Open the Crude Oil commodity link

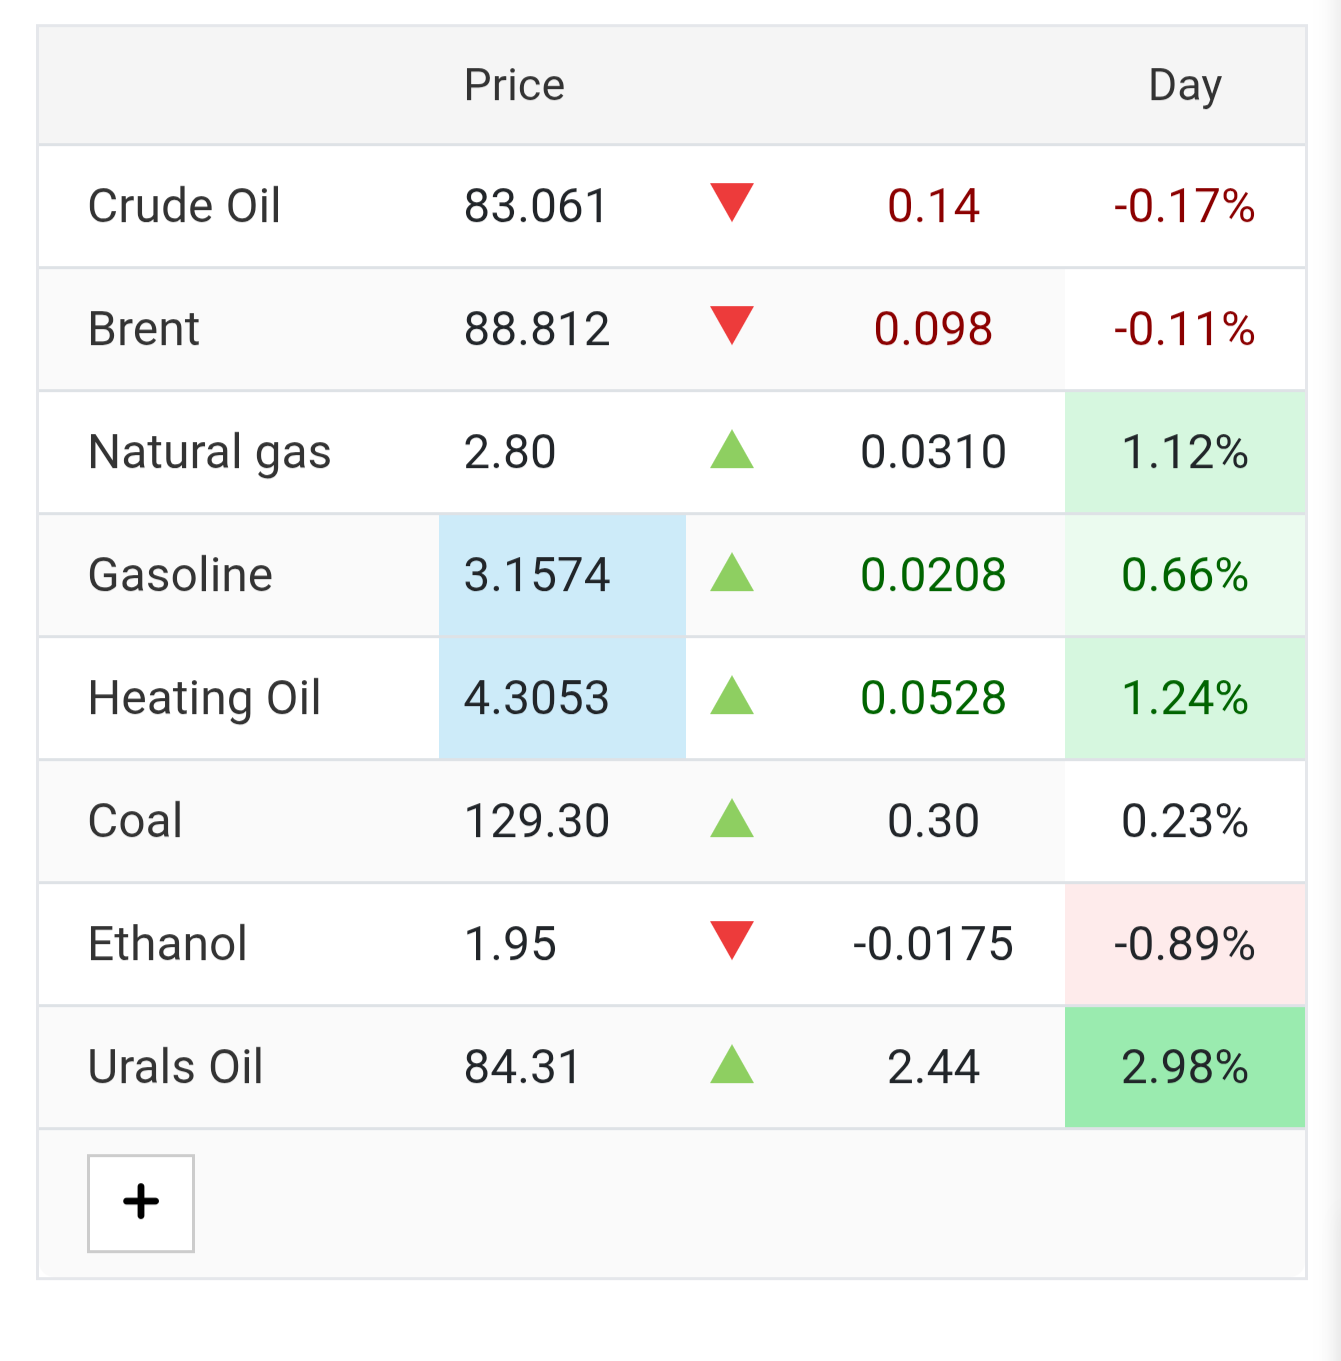tap(184, 206)
